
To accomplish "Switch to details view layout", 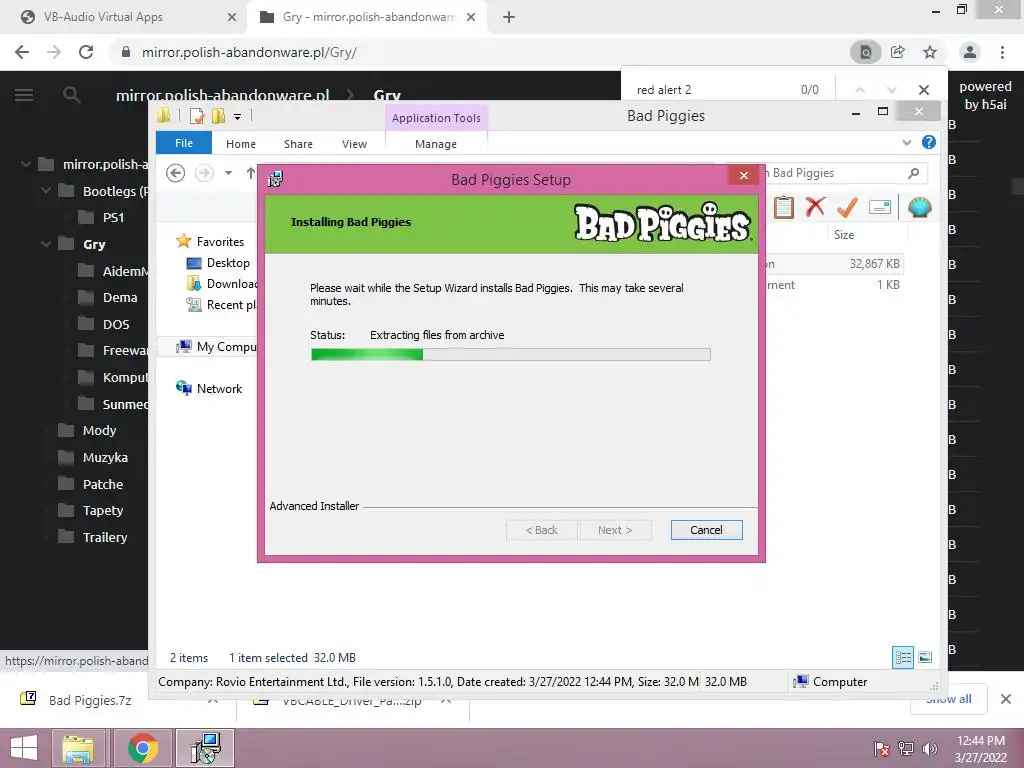I will point(903,657).
